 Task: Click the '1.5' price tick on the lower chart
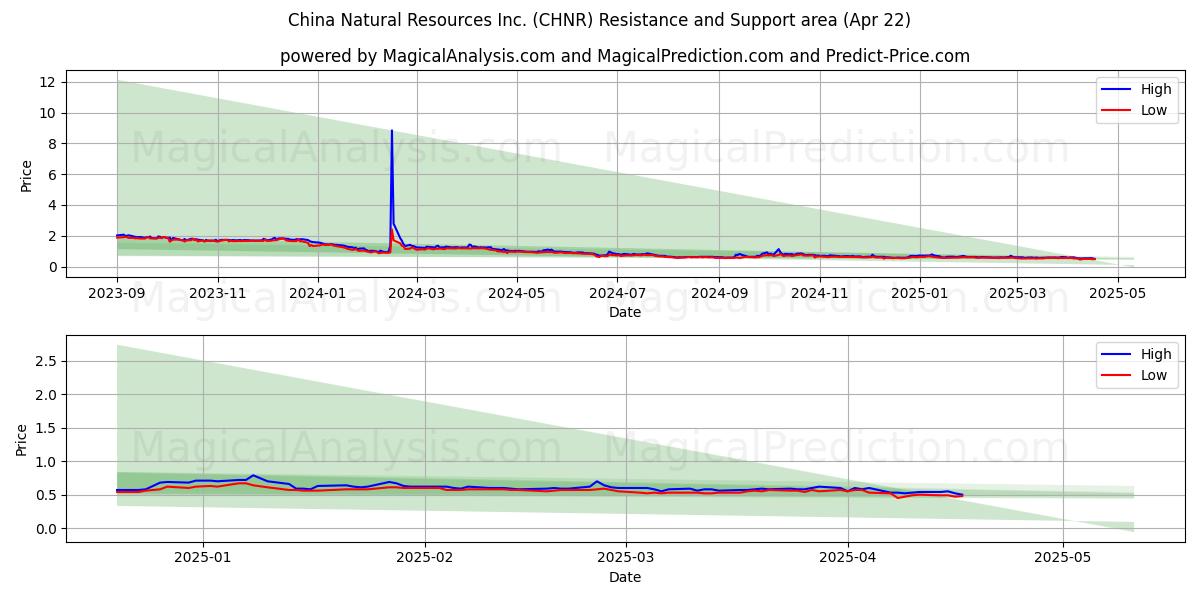(x=48, y=428)
